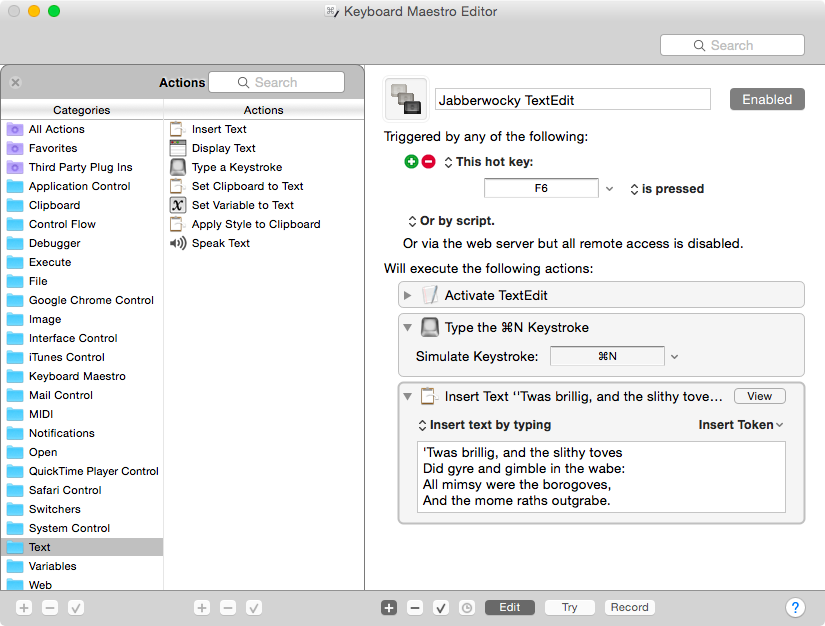
Task: Select the Third Party Plug Ins category
Action: pos(82,167)
